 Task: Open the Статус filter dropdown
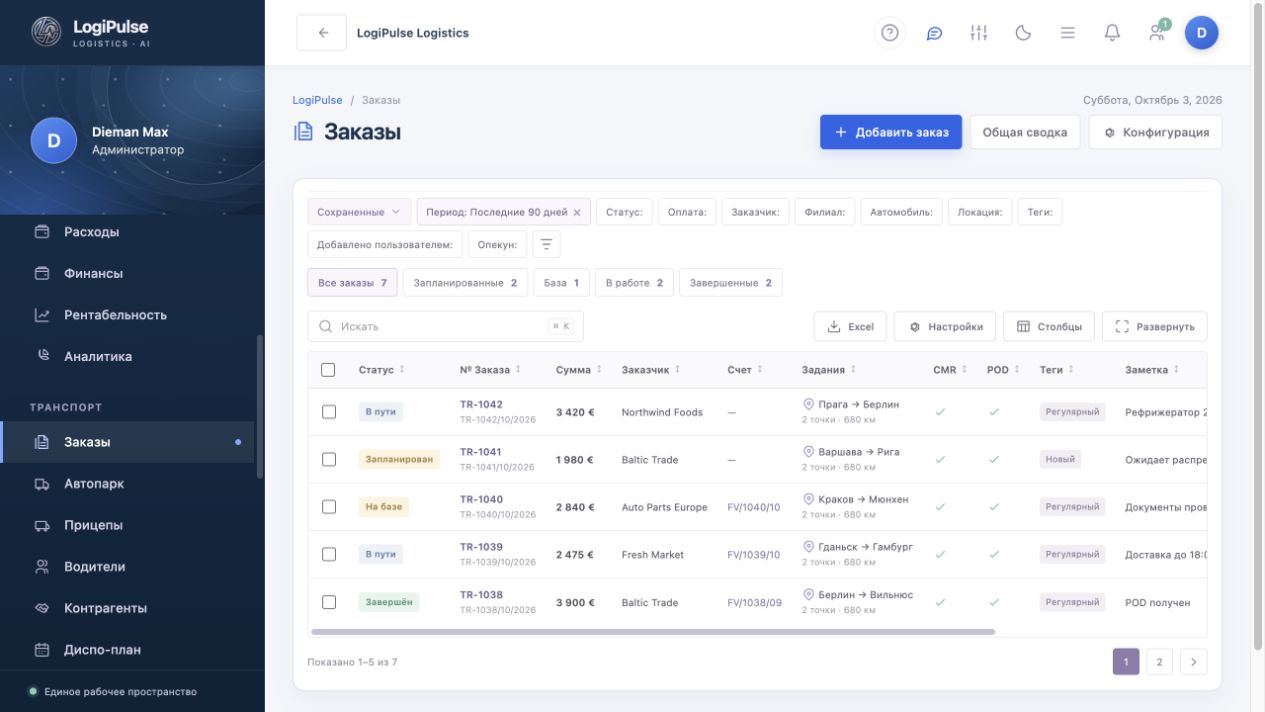624,212
